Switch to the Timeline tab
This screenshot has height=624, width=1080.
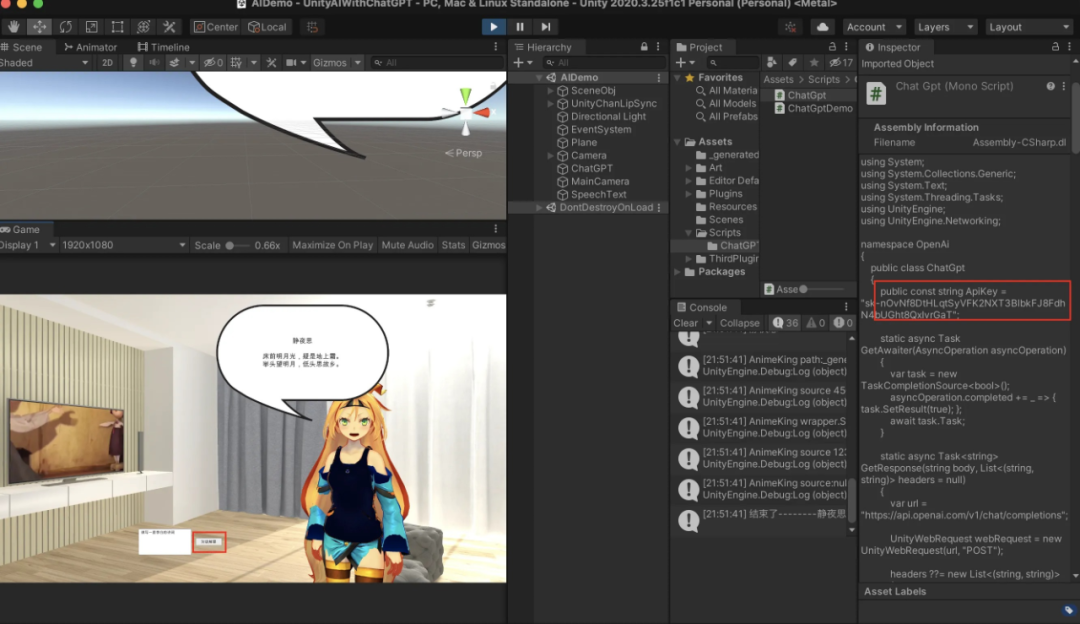point(164,47)
